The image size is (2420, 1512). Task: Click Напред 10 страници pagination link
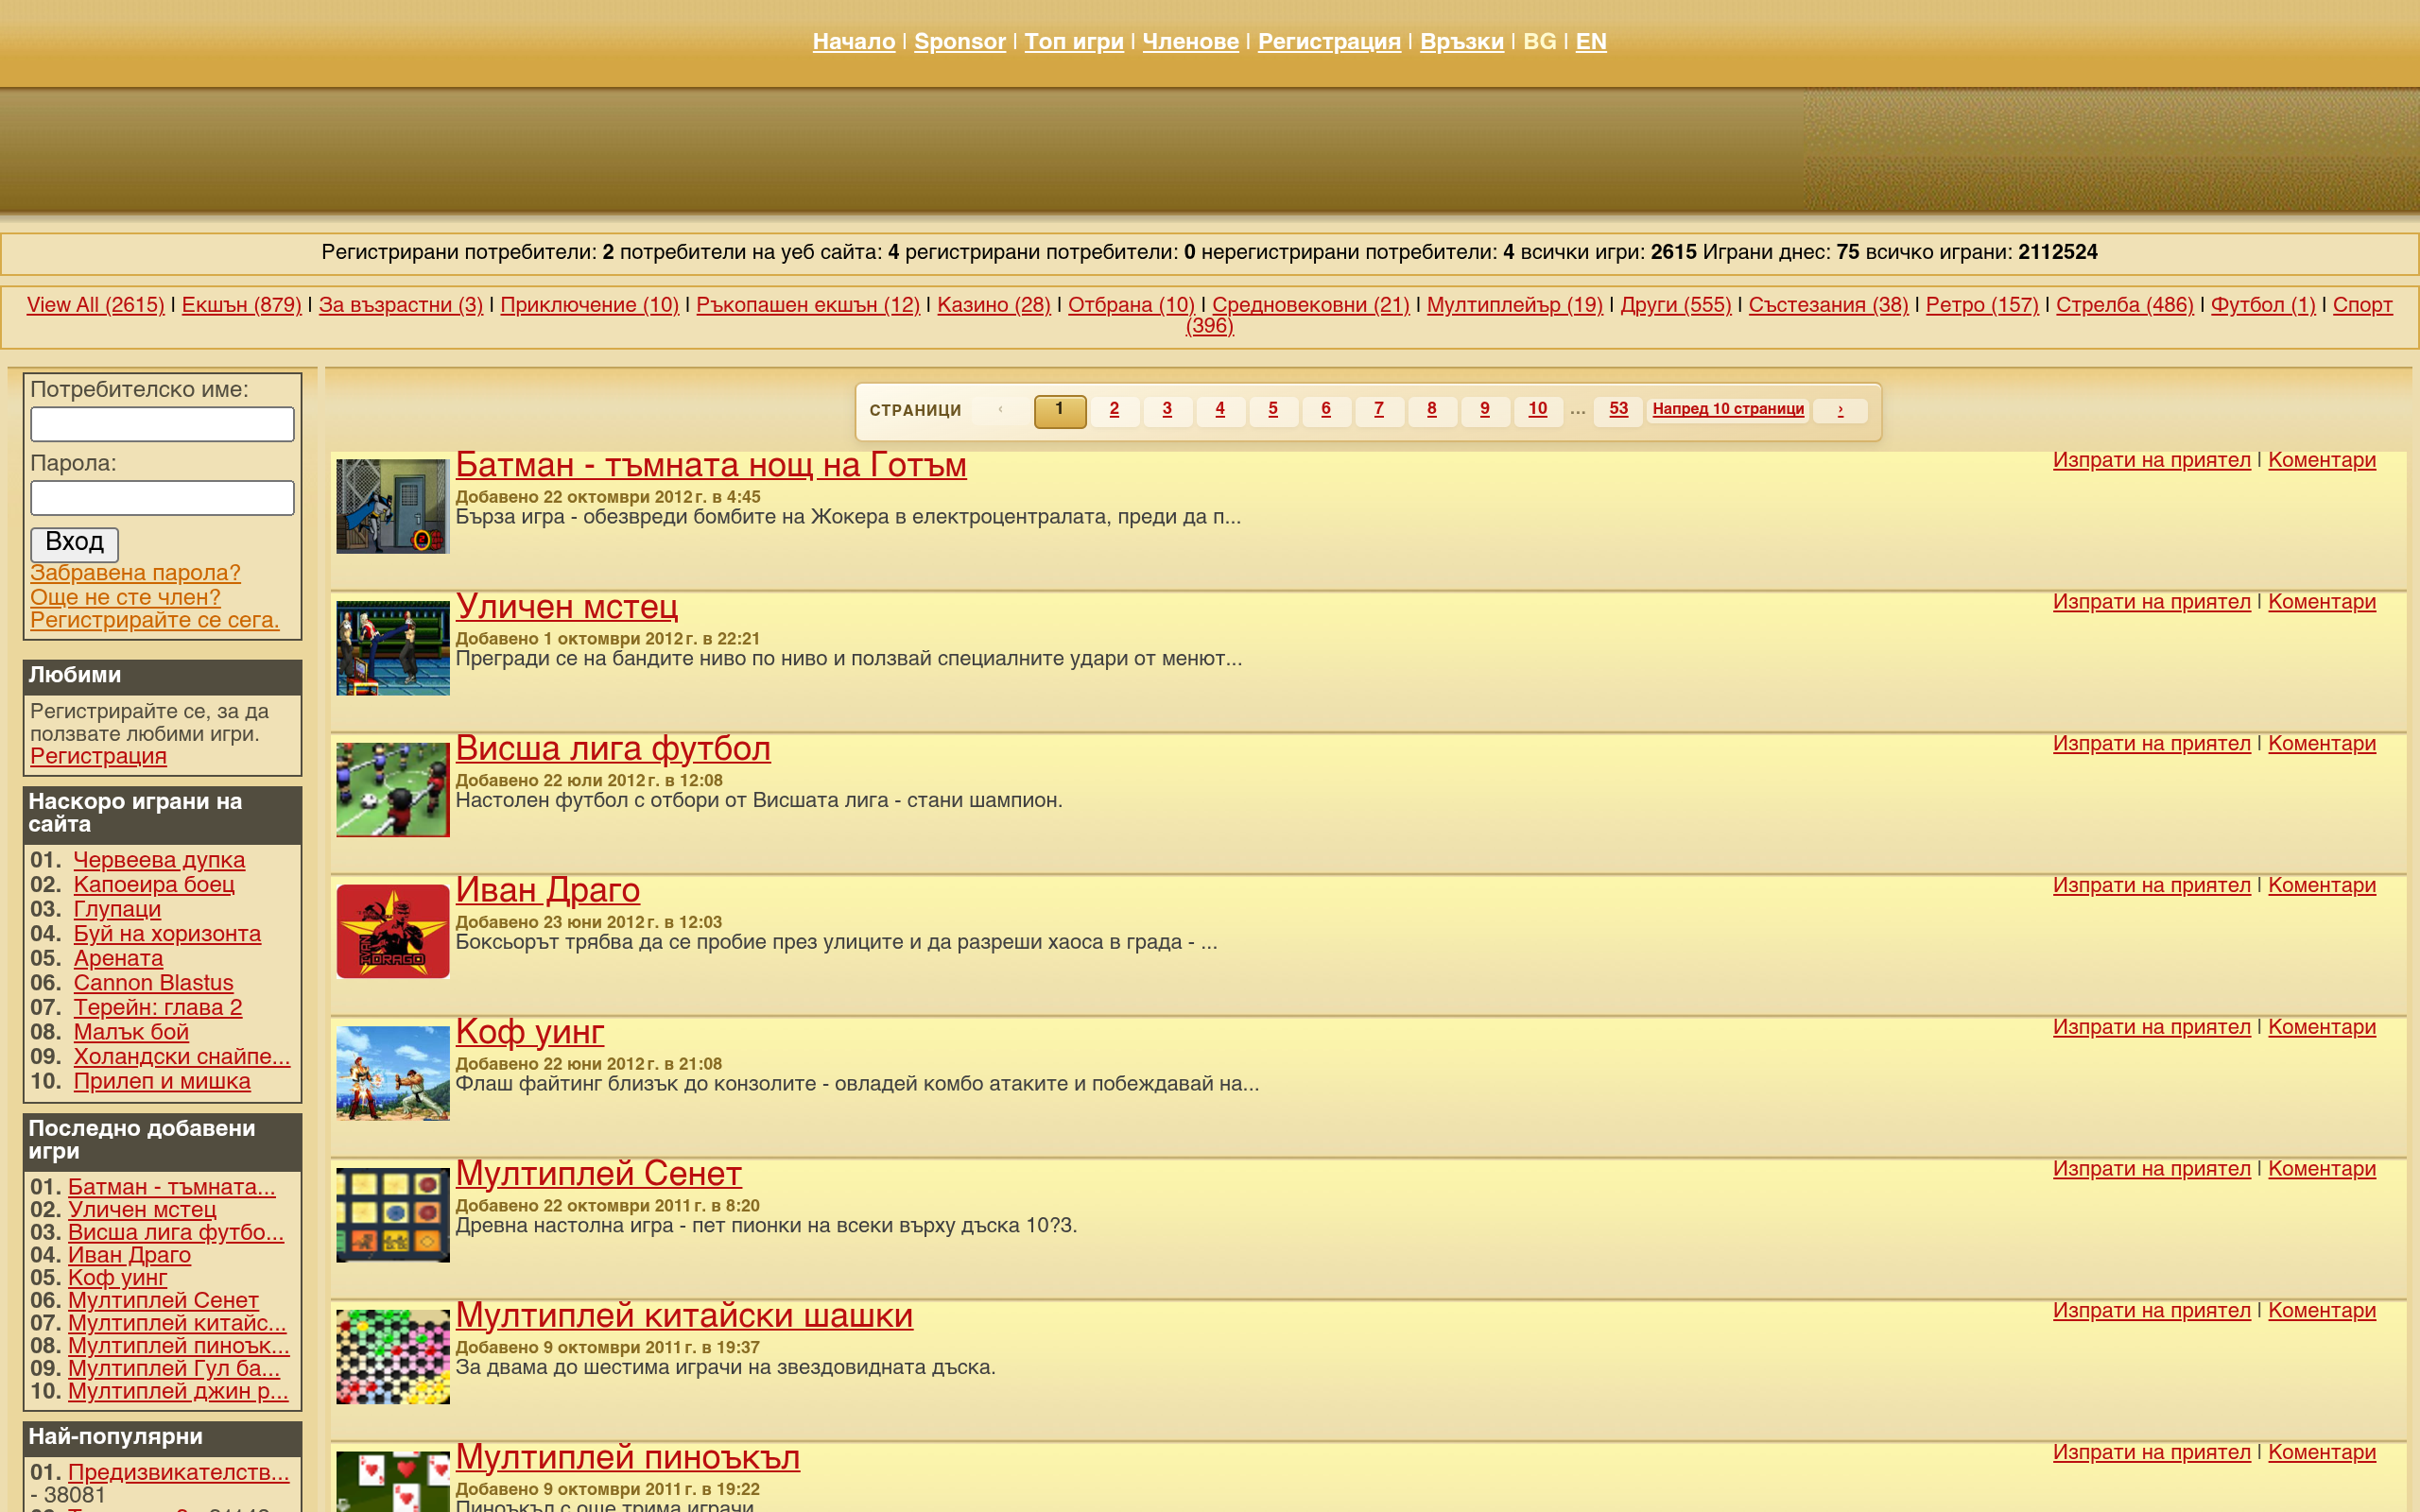(1728, 410)
